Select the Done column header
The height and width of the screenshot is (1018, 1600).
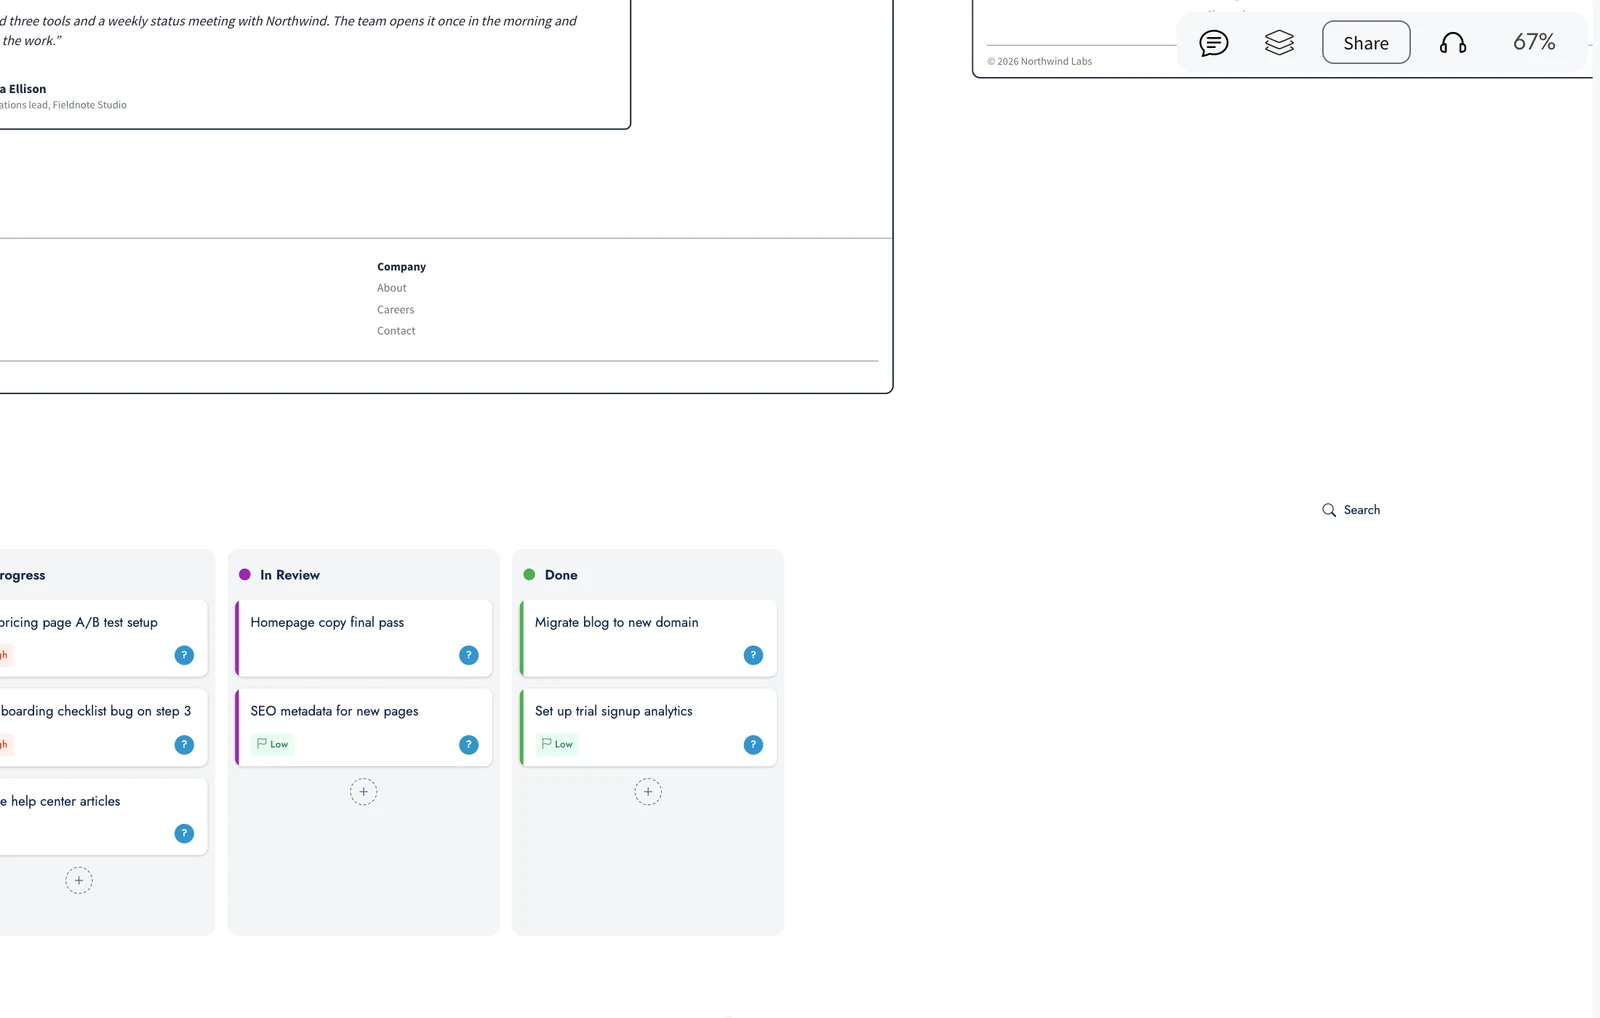561,575
